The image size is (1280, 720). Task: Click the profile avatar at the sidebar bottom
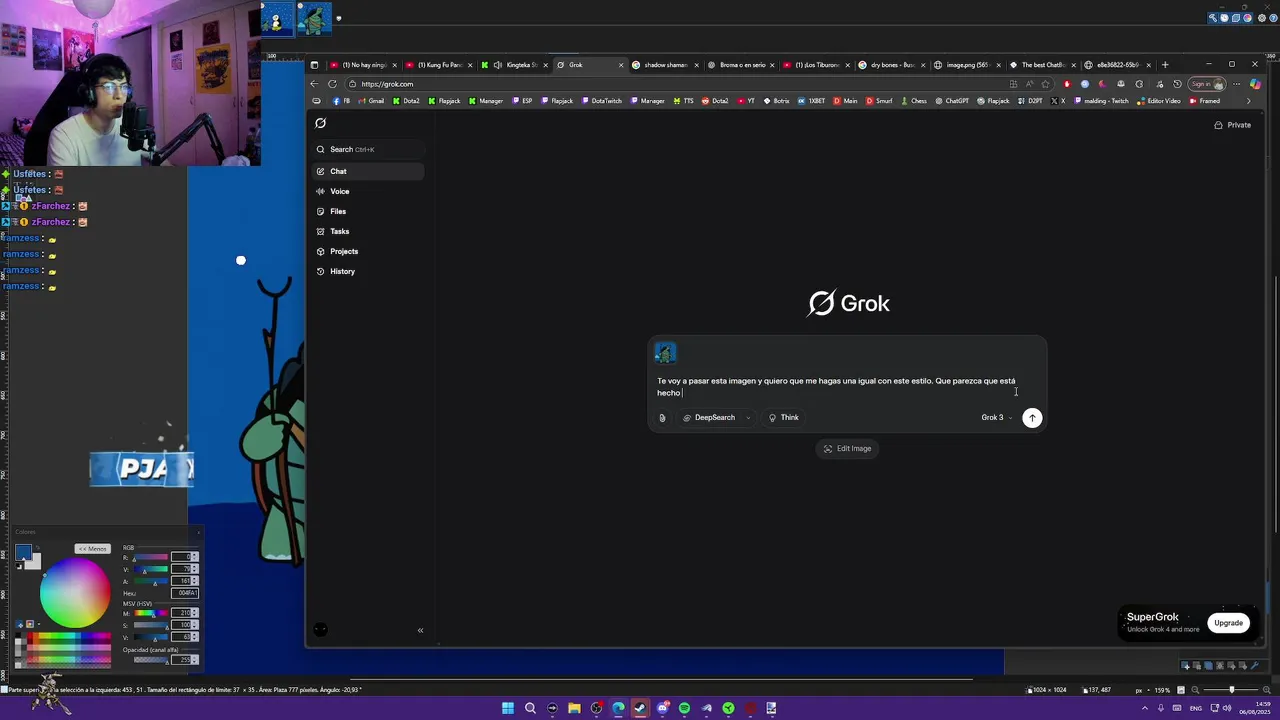point(320,629)
